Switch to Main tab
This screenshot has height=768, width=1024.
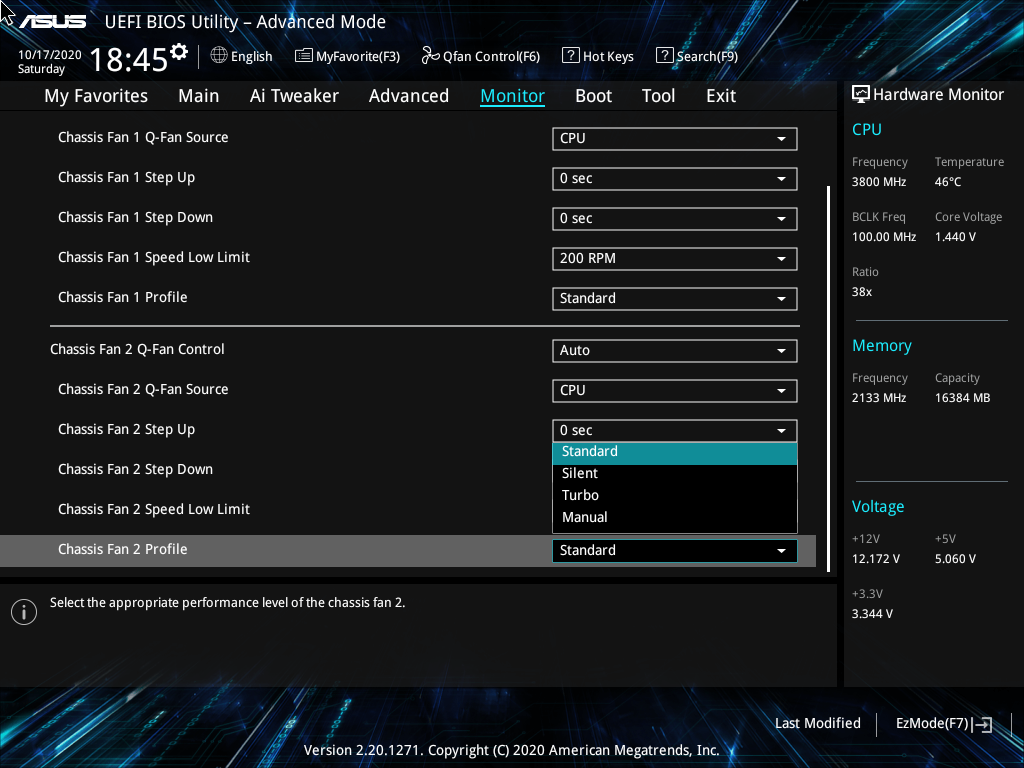click(x=199, y=96)
